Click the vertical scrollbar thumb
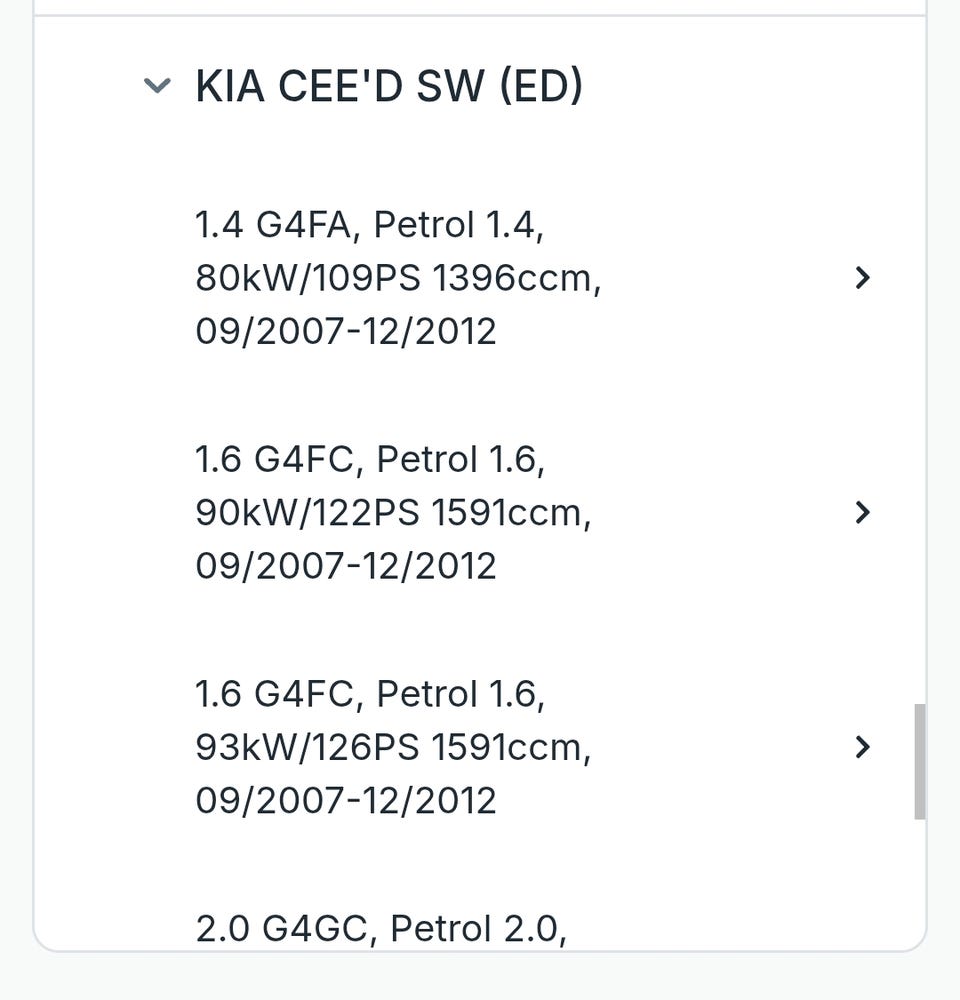 click(919, 761)
